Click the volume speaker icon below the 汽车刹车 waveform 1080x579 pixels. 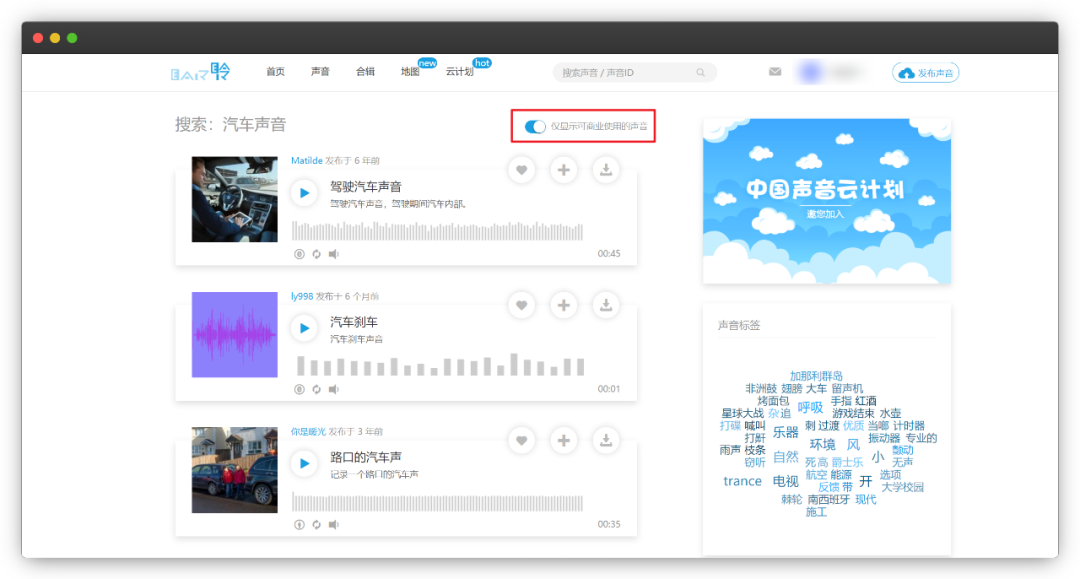click(x=334, y=388)
